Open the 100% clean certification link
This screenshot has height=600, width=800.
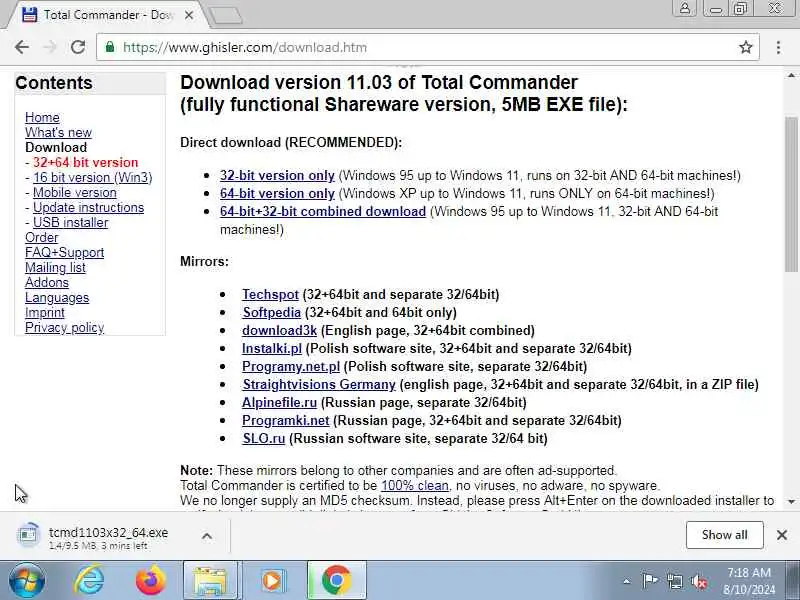click(x=415, y=485)
